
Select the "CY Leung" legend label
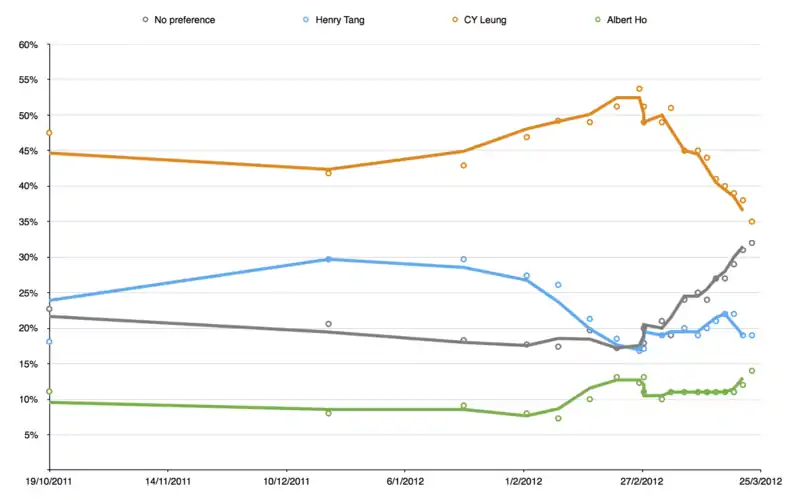484,20
